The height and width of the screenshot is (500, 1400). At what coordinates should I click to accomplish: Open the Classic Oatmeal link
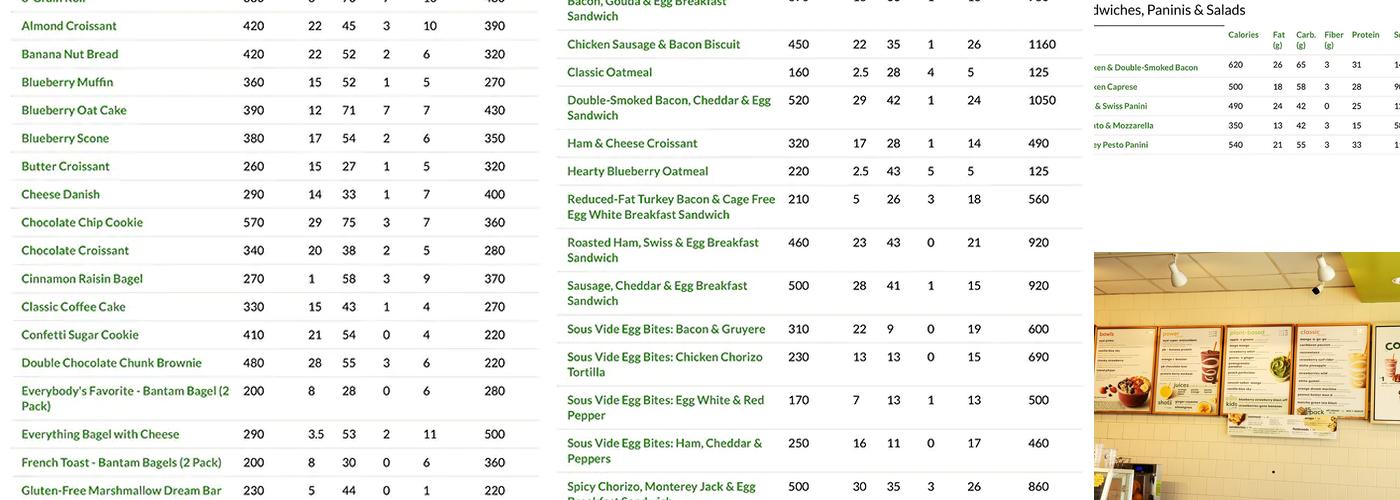pos(610,72)
